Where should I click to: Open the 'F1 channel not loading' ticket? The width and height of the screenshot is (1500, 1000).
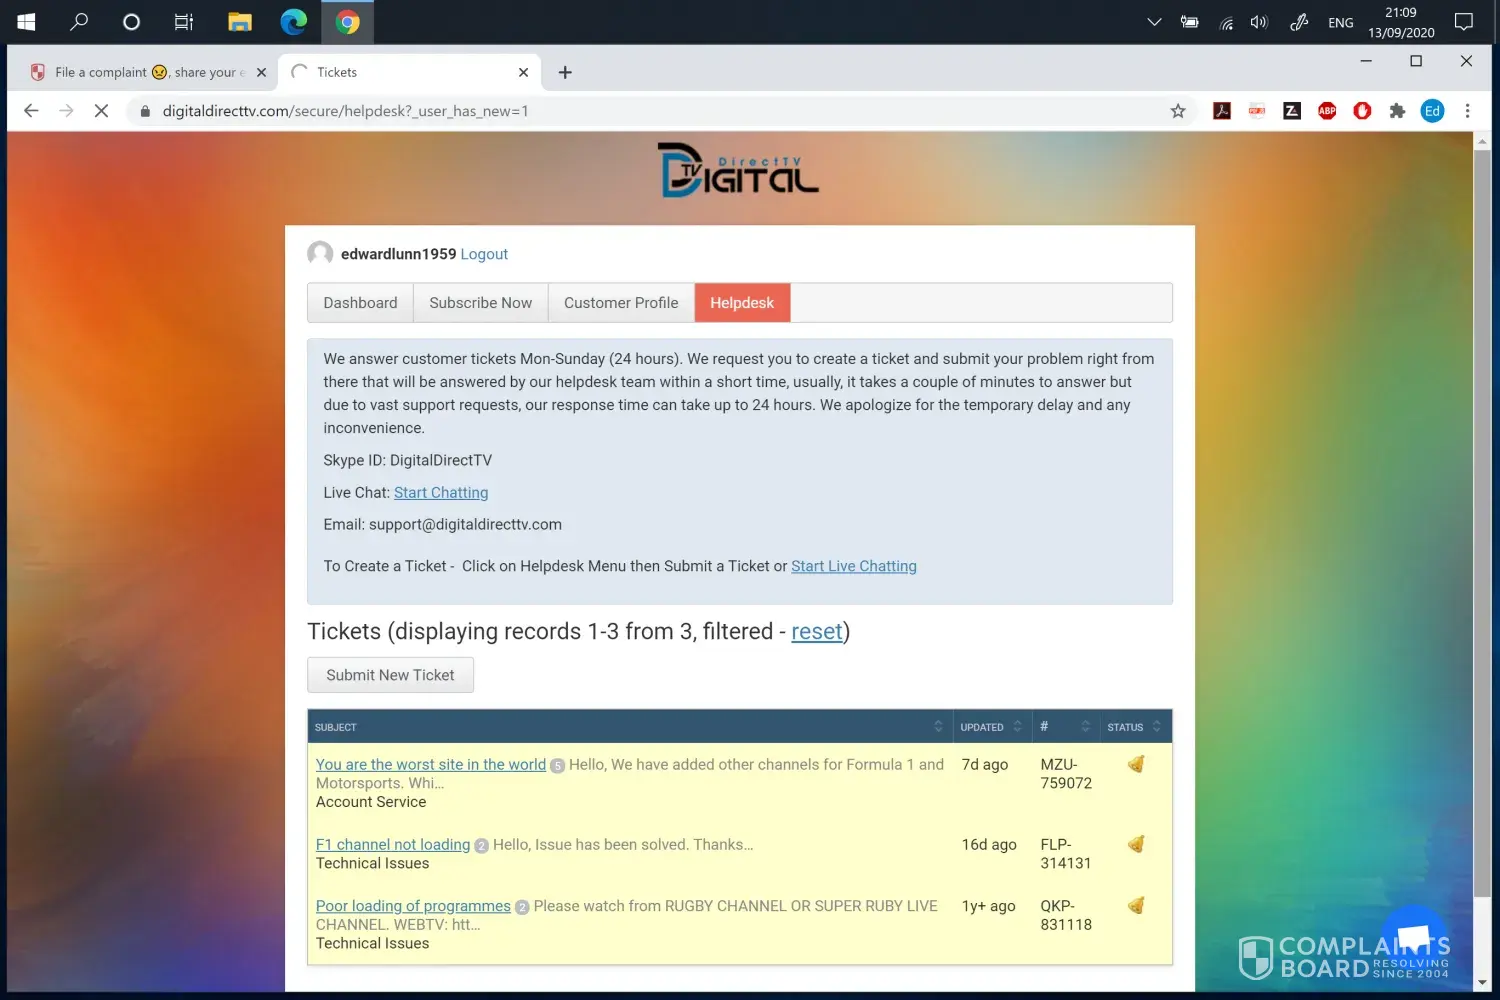pyautogui.click(x=392, y=845)
